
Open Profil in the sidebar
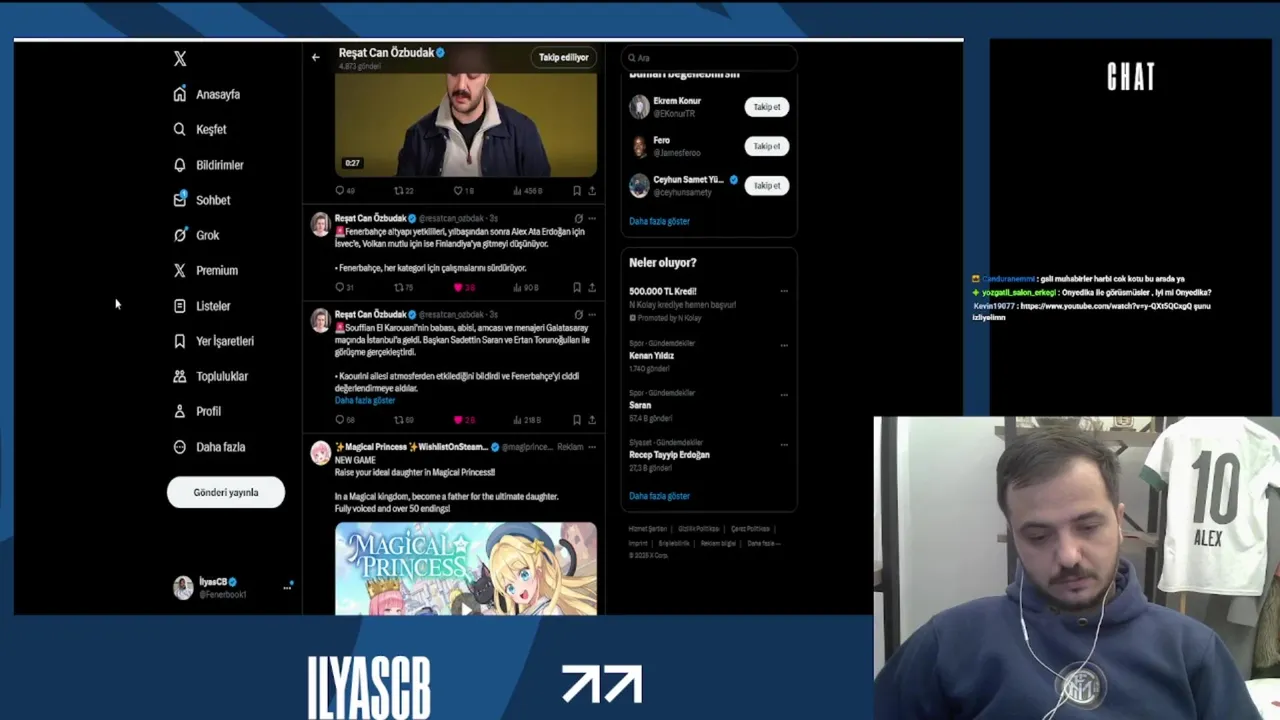click(197, 411)
